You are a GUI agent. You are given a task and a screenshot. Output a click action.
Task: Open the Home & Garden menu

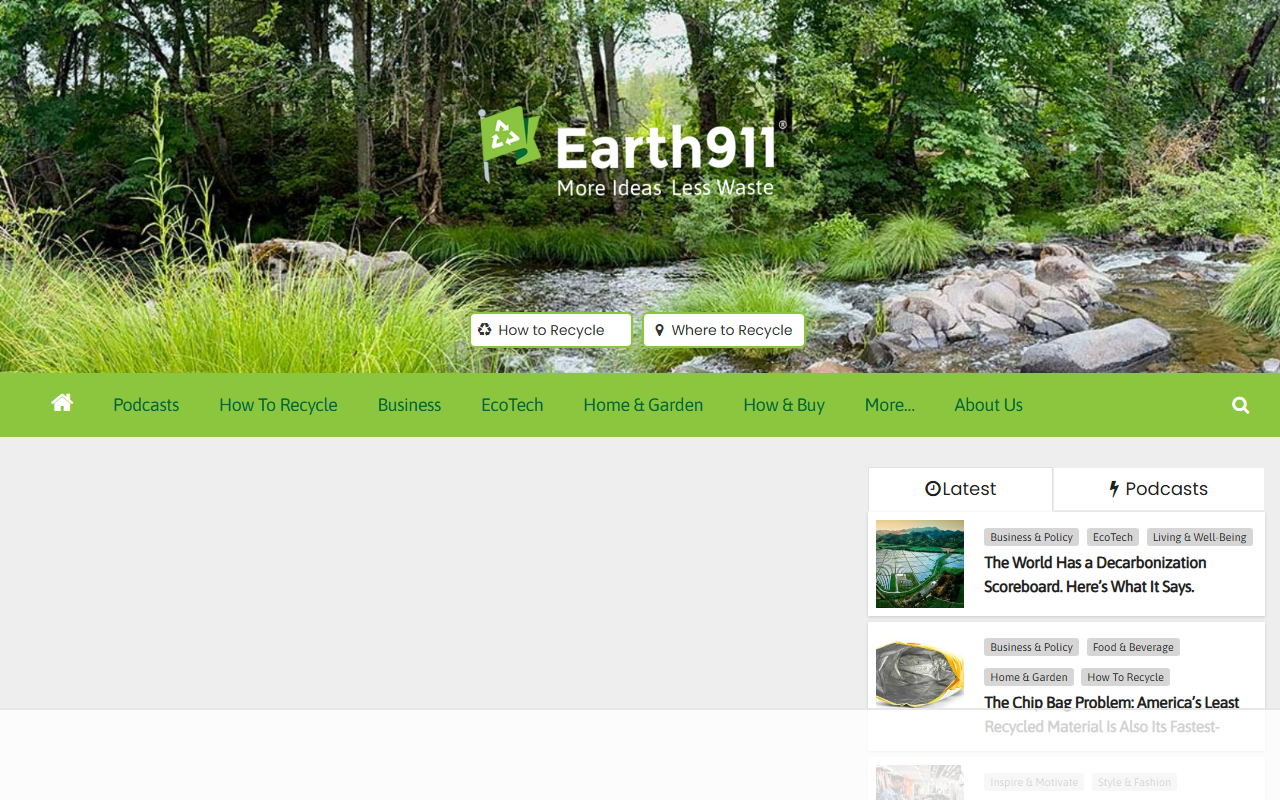643,405
